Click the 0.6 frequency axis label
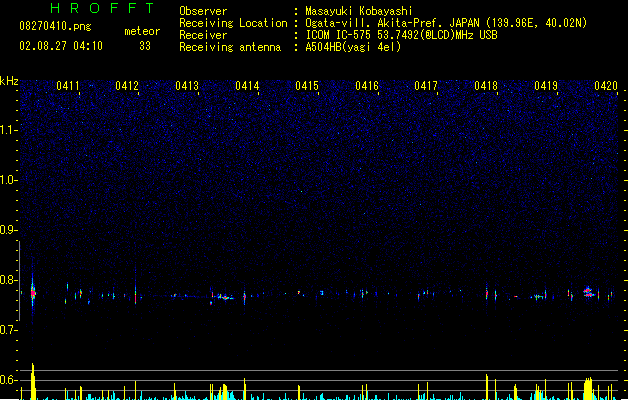The image size is (629, 400). coord(8,380)
